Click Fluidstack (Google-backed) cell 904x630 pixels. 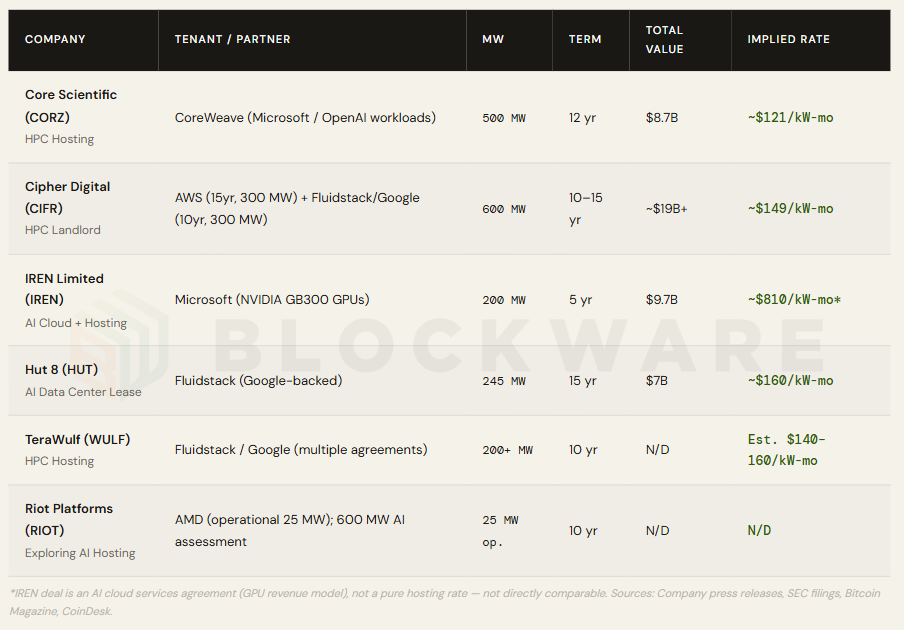(258, 380)
